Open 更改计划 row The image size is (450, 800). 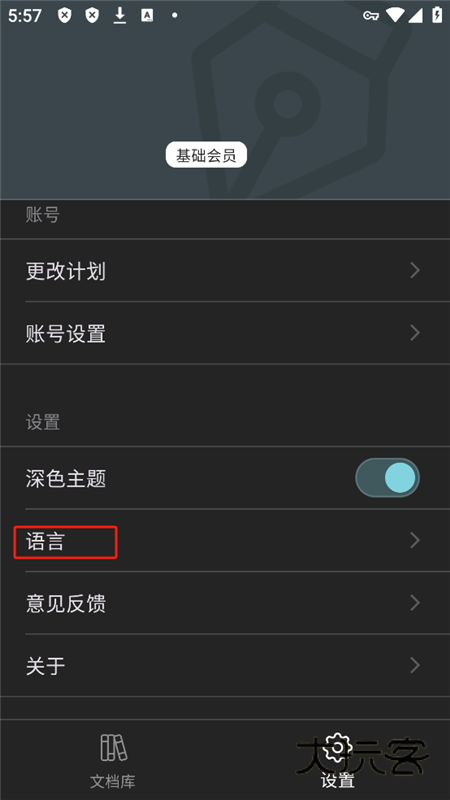click(225, 270)
